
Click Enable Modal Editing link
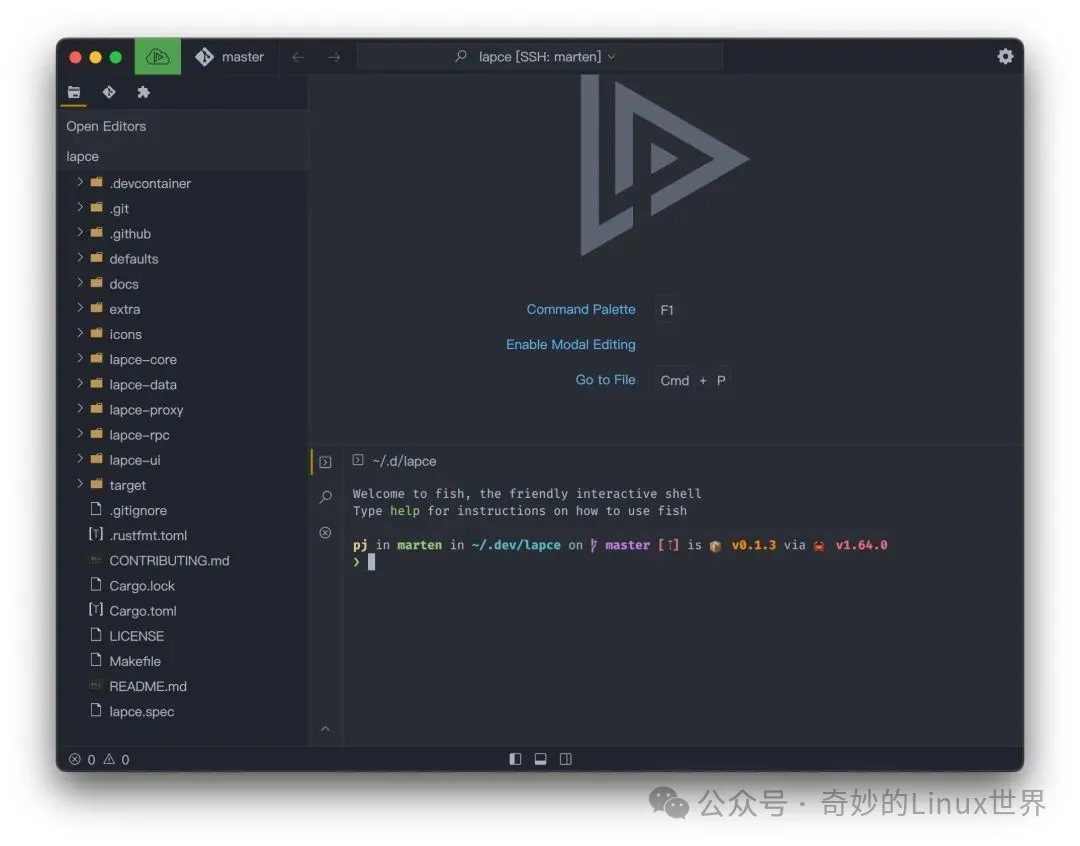[570, 344]
